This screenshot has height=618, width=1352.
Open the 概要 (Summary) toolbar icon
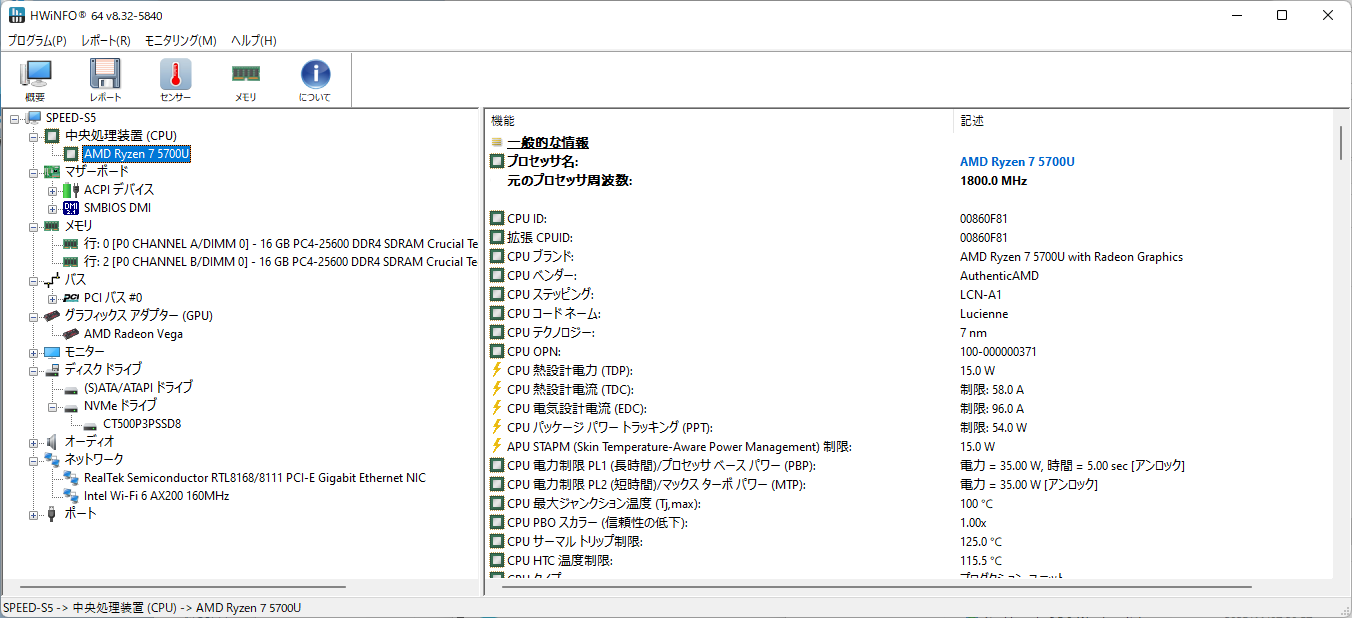pyautogui.click(x=35, y=79)
